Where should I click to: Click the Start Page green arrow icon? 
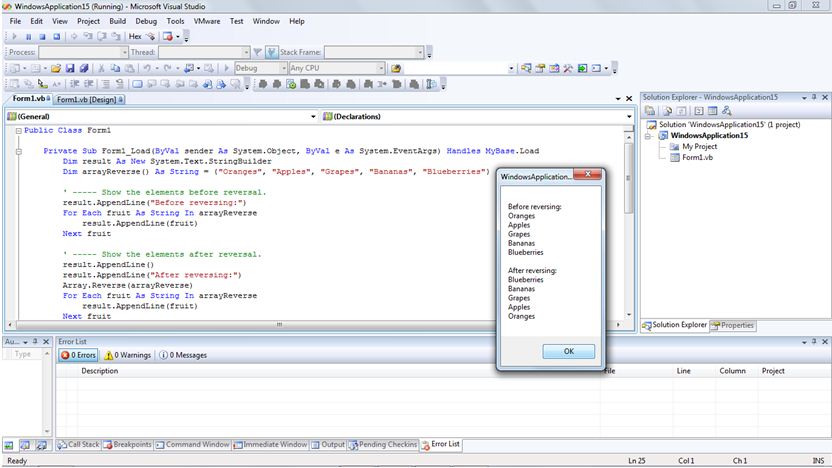582,68
